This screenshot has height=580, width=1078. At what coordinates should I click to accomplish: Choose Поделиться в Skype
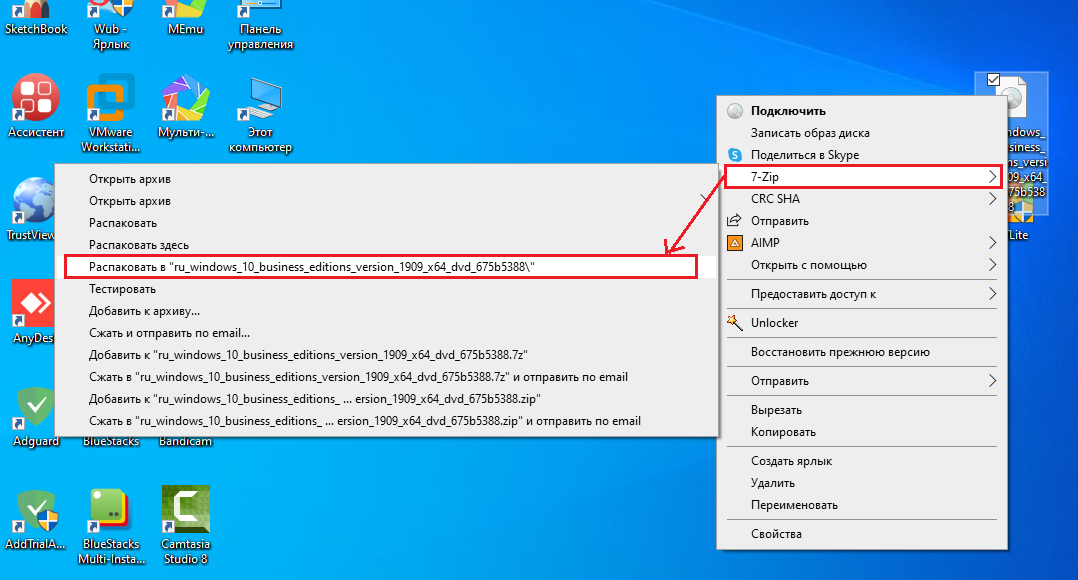coord(862,155)
